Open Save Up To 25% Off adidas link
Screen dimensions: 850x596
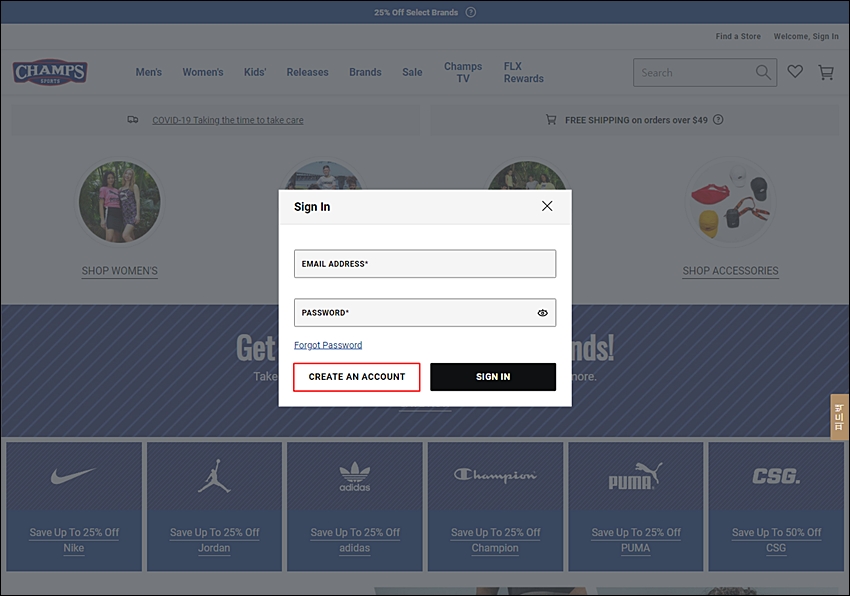click(355, 540)
